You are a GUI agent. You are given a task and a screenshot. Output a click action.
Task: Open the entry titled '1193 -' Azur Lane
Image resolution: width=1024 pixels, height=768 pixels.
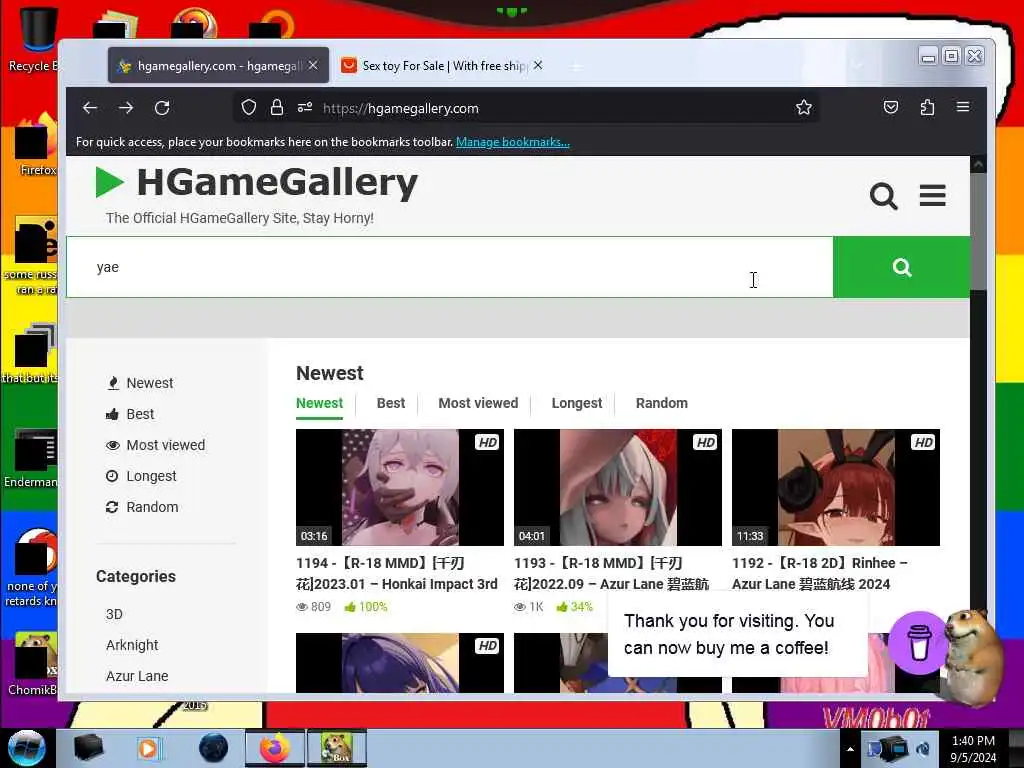(x=611, y=573)
